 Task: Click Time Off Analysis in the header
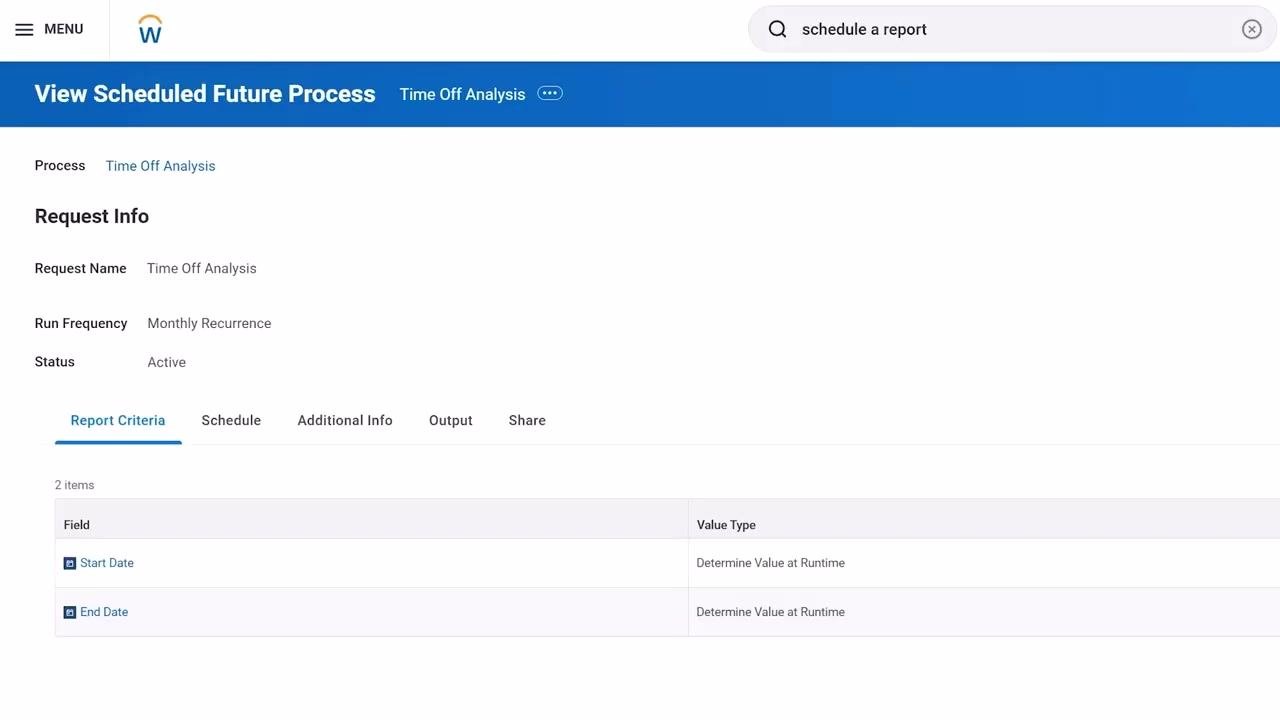click(x=462, y=94)
